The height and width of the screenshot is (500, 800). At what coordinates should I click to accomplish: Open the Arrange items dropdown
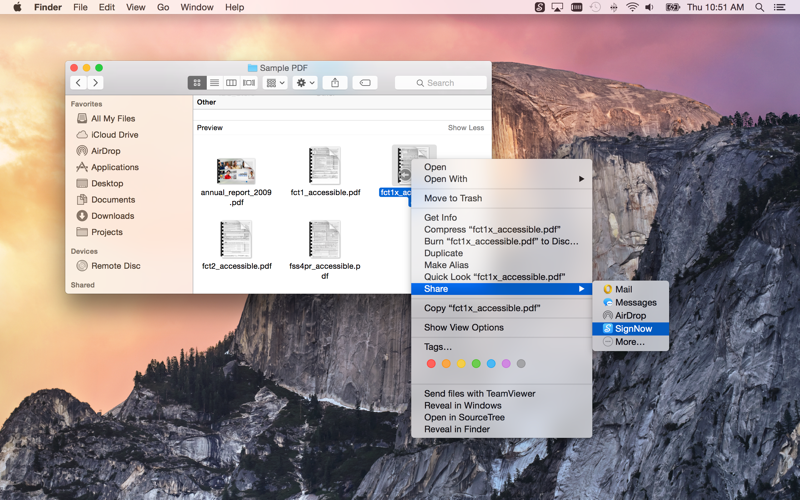275,83
